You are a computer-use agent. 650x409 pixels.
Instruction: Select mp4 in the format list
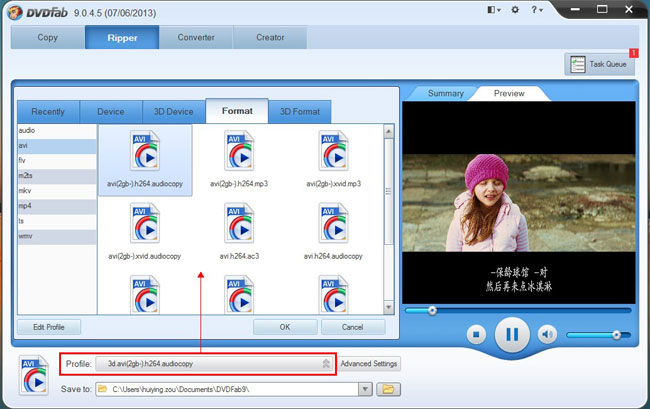[x=57, y=206]
